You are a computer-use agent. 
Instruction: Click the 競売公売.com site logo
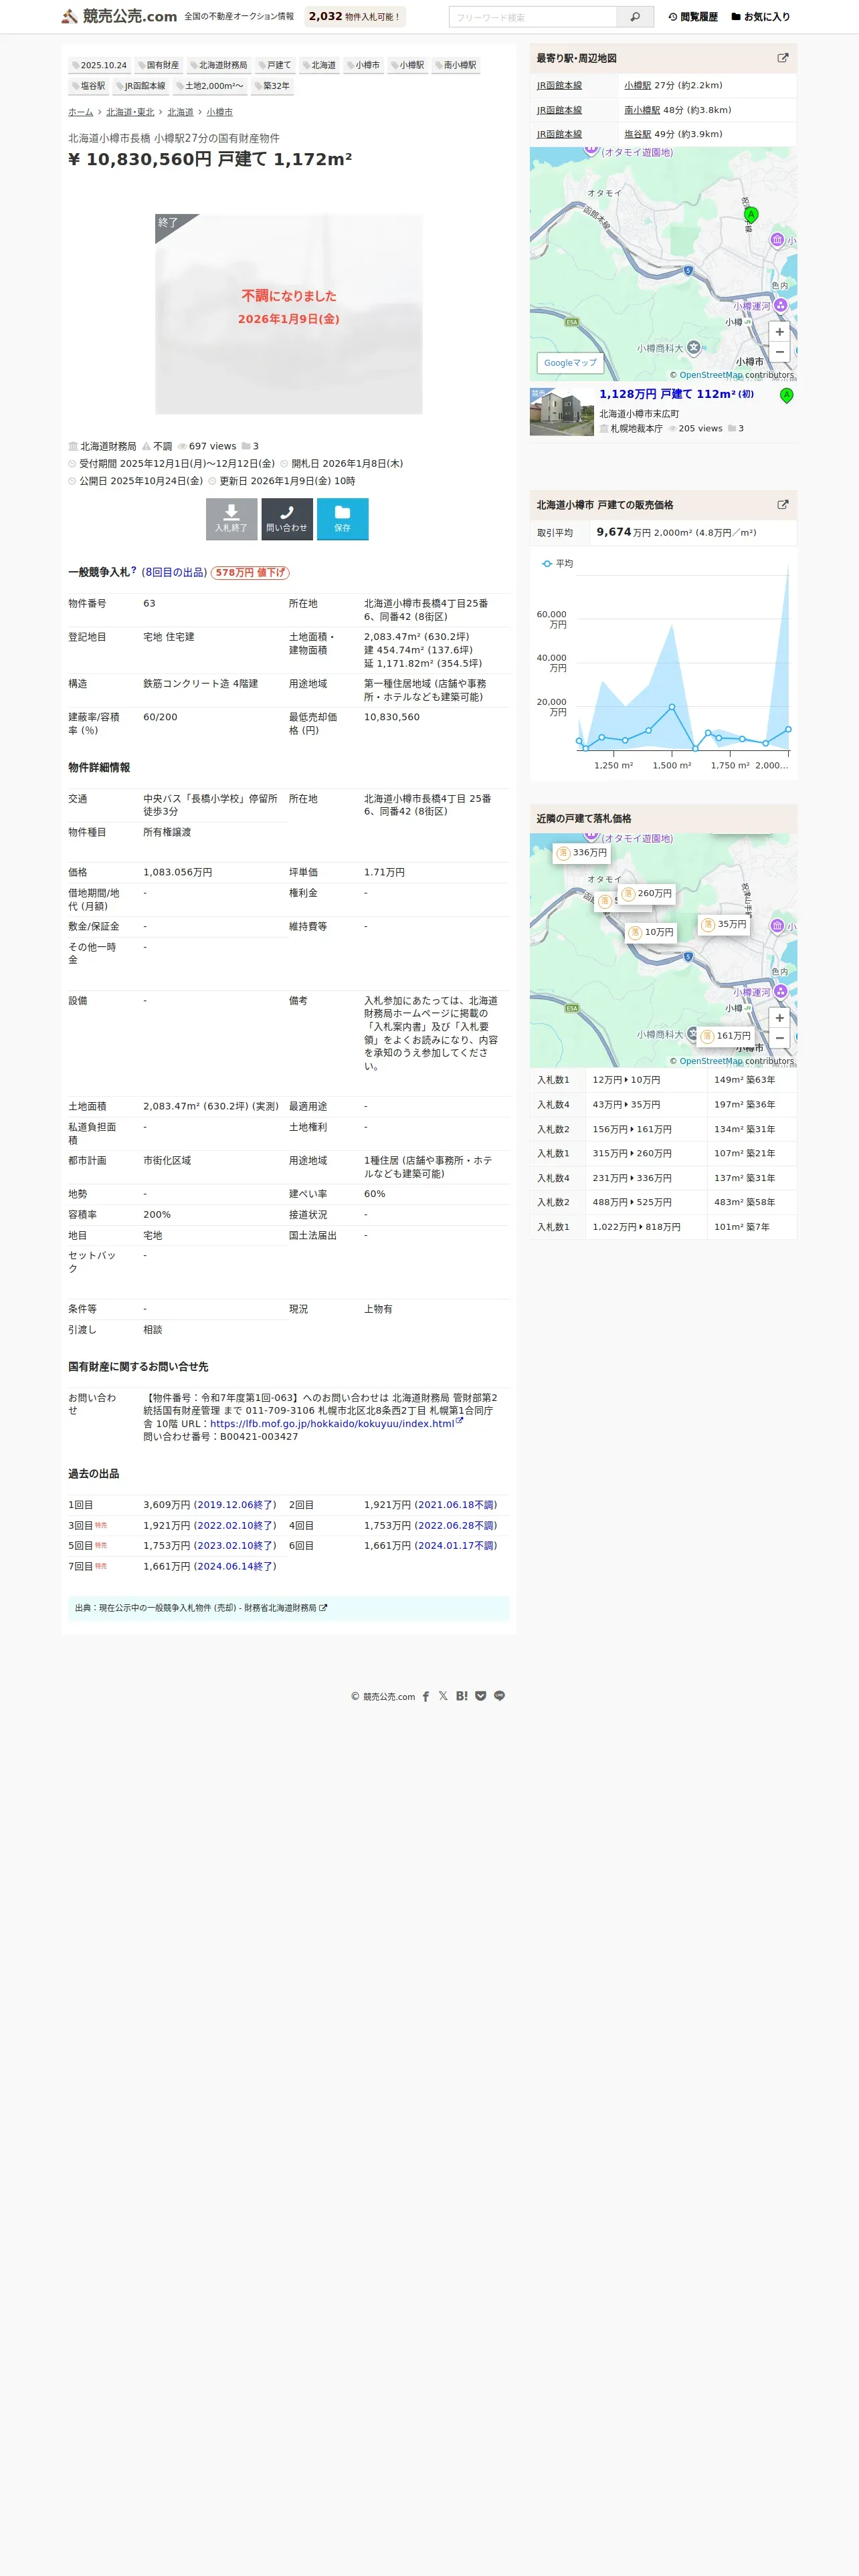[x=119, y=16]
